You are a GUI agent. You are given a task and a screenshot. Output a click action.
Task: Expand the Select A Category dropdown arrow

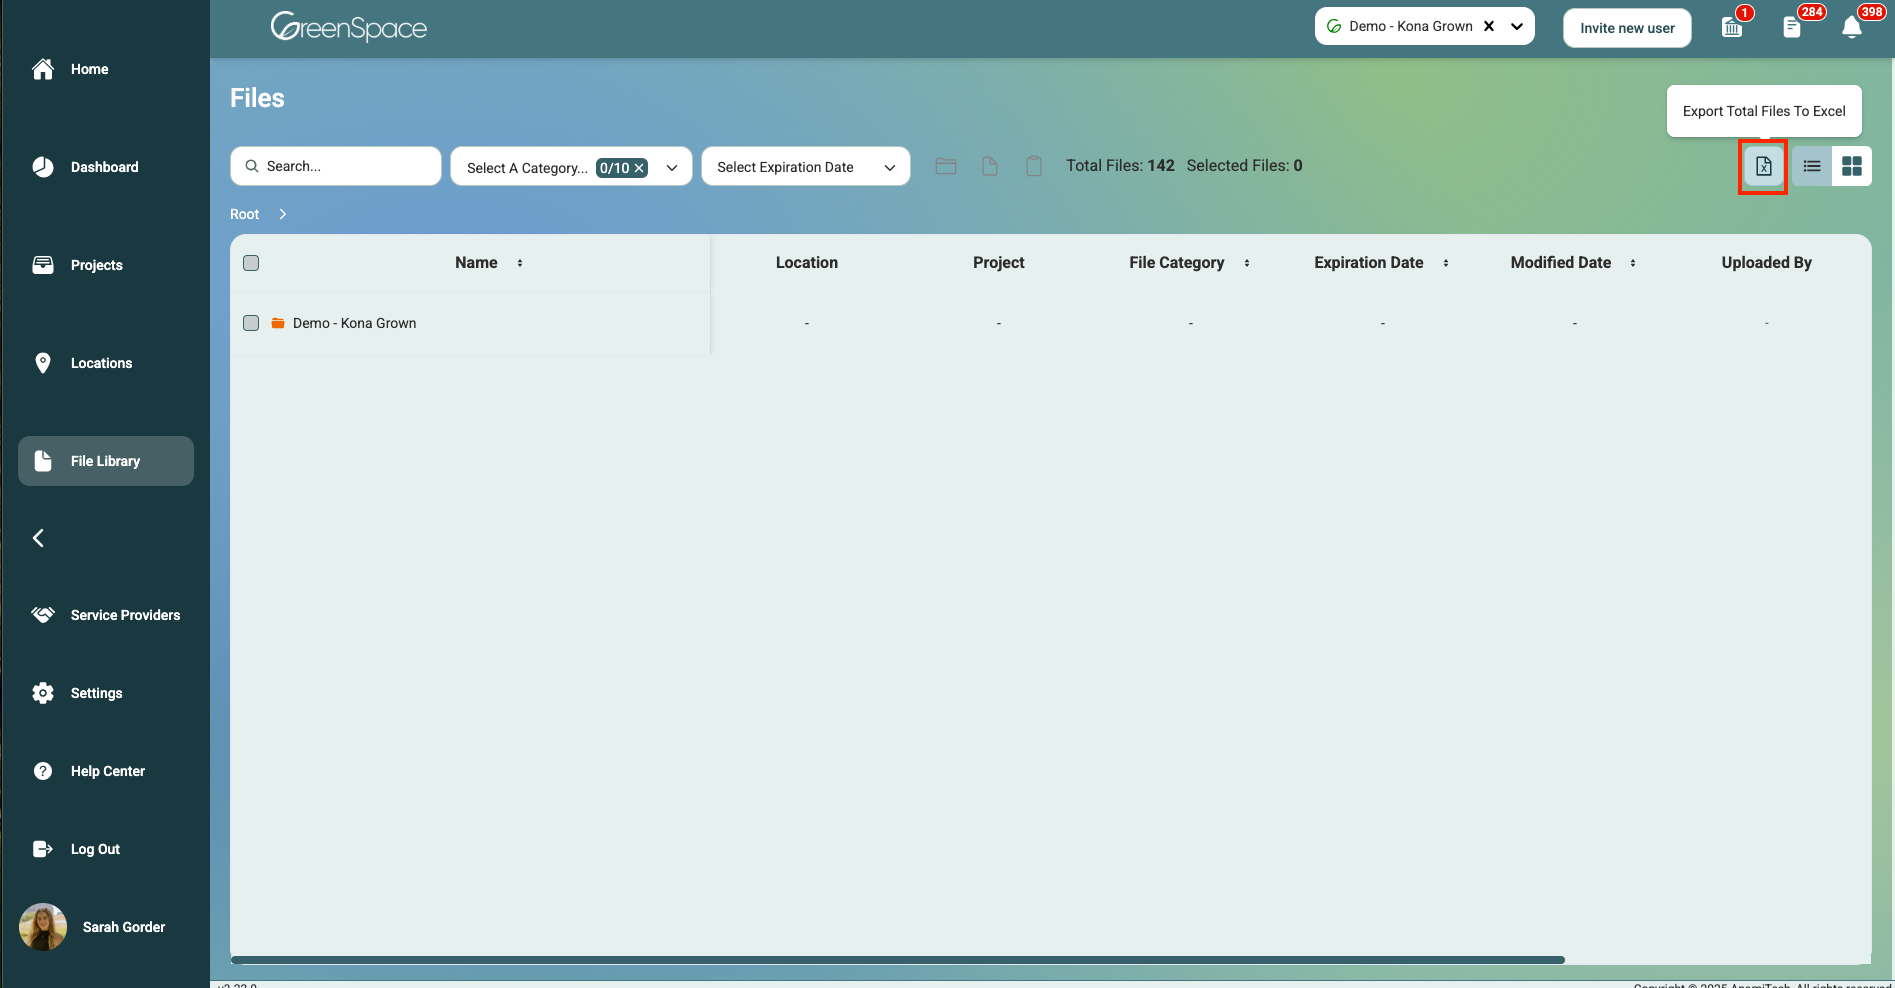672,168
